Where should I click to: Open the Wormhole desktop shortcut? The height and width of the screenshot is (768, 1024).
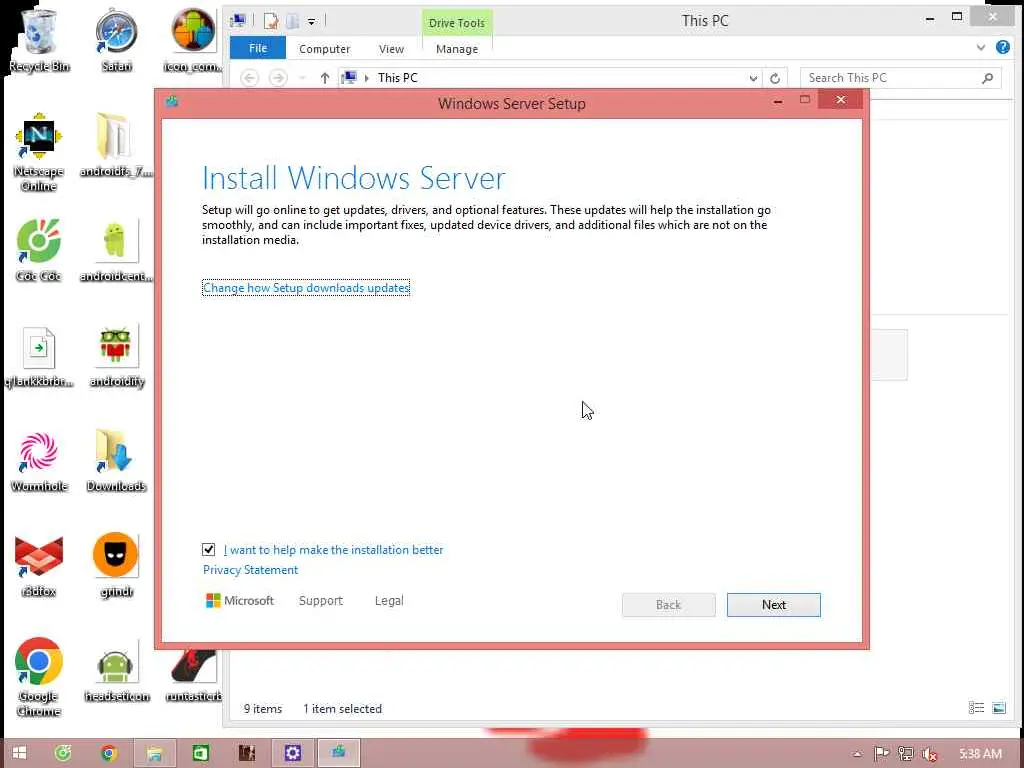39,461
